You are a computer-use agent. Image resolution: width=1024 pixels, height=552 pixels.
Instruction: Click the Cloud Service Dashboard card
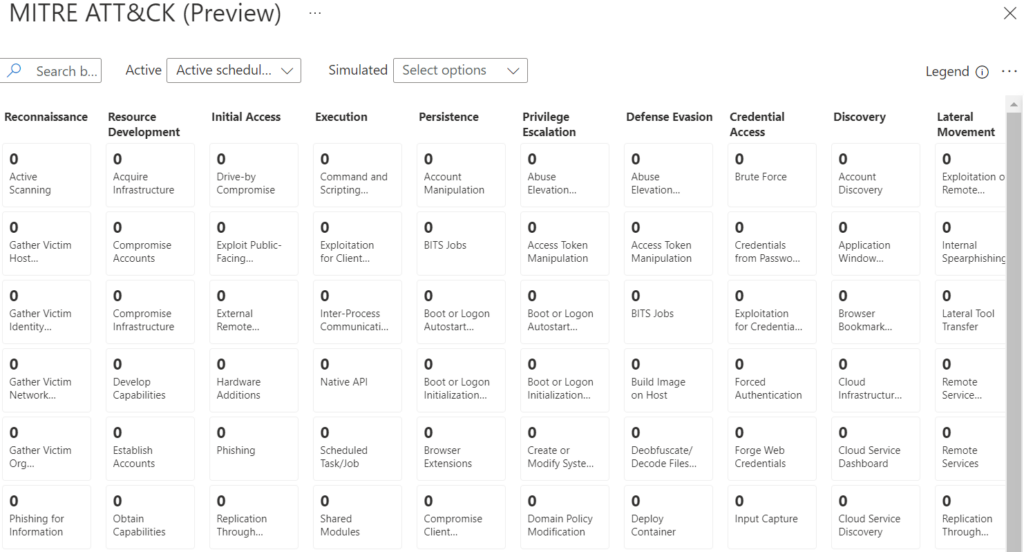[876, 449]
